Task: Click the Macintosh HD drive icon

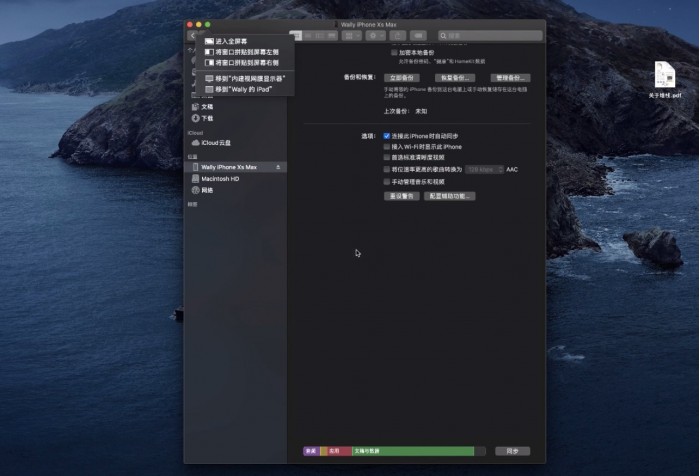Action: [195, 179]
